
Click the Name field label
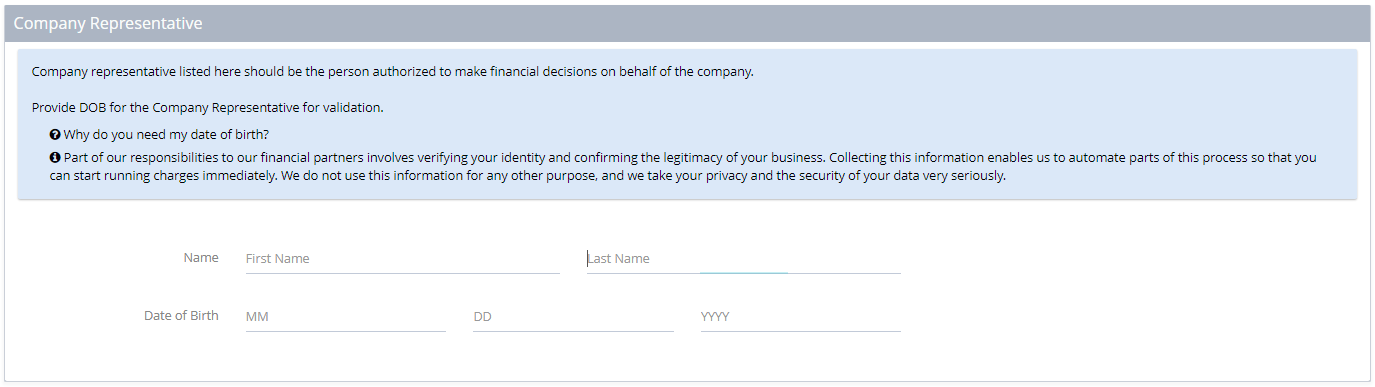coord(201,257)
